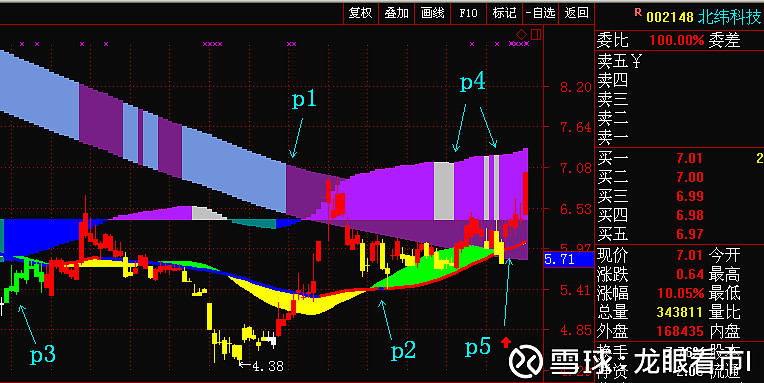Click the highlighted 5.71 price axis marker

click(x=569, y=259)
